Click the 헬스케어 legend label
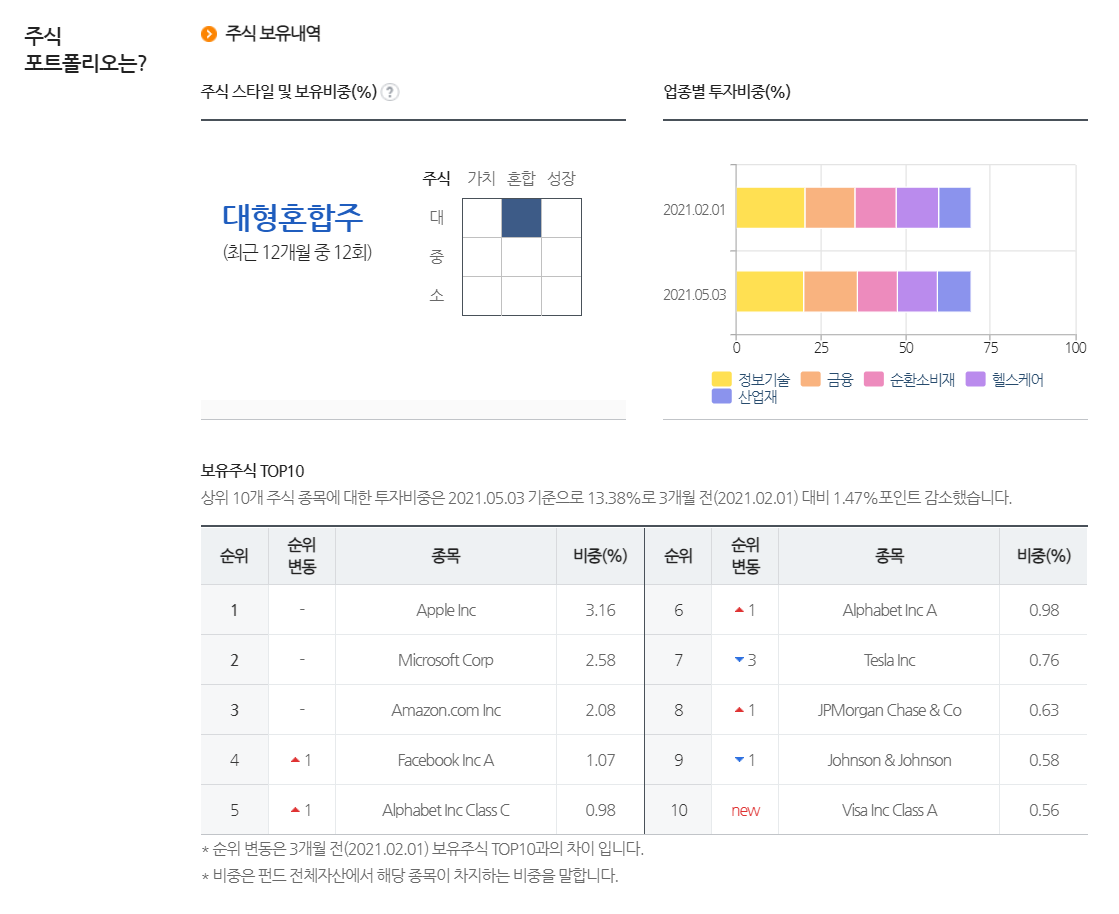This screenshot has height=914, width=1119. click(1018, 380)
